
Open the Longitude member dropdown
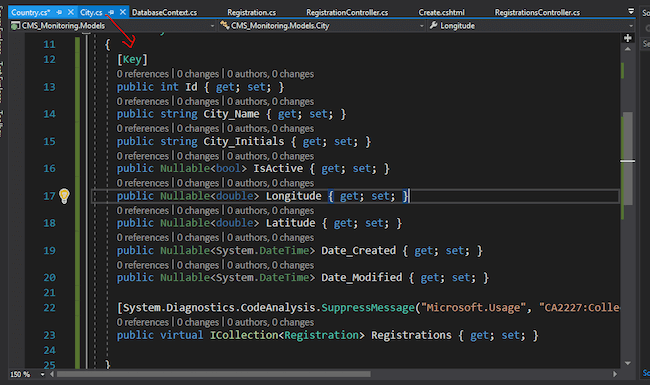point(631,26)
